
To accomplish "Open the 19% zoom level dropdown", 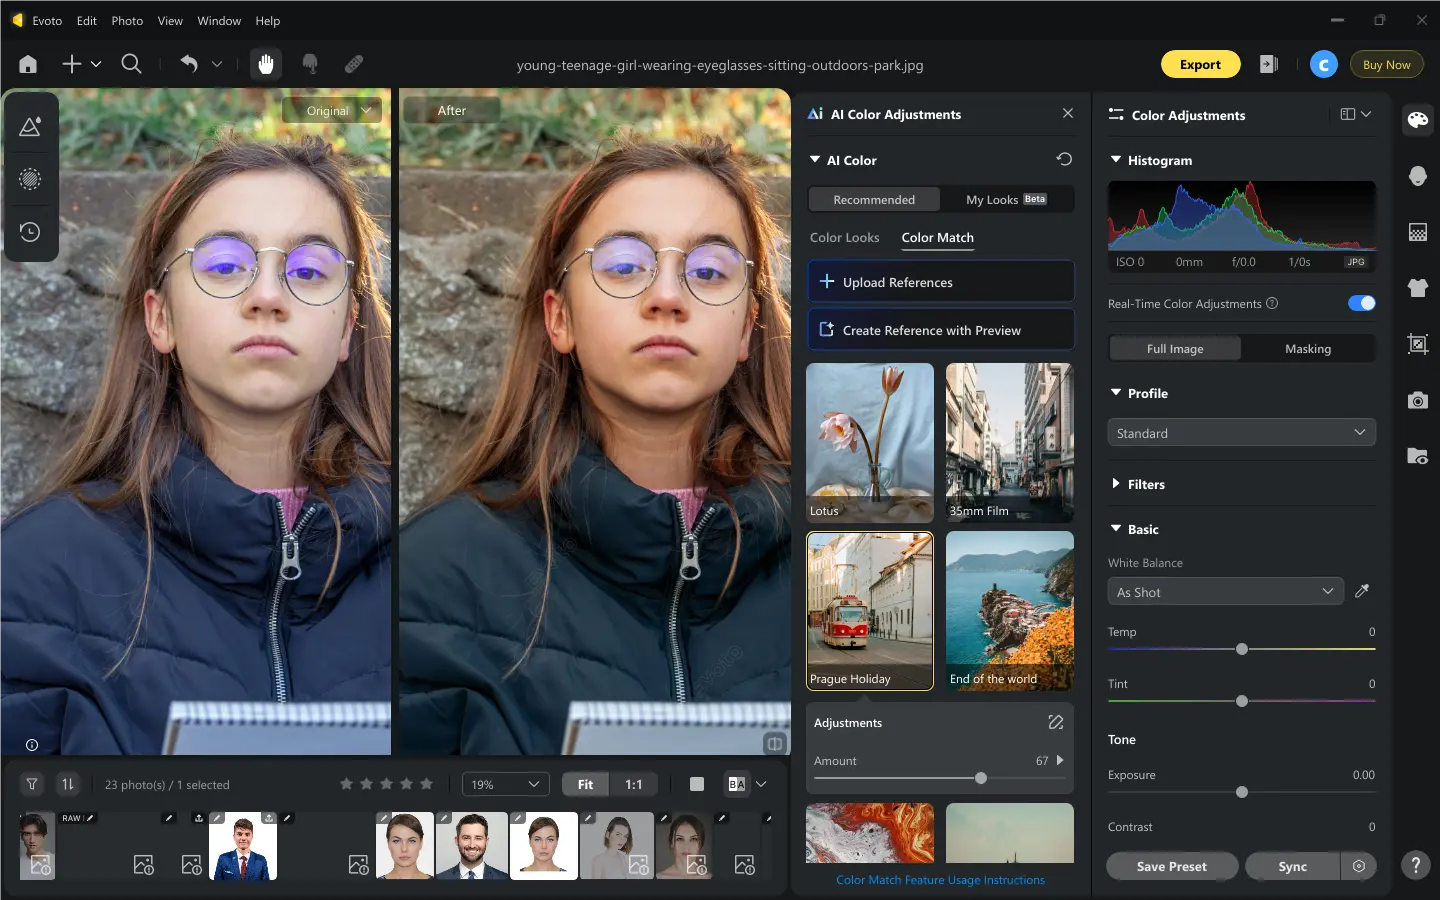I will [x=506, y=784].
